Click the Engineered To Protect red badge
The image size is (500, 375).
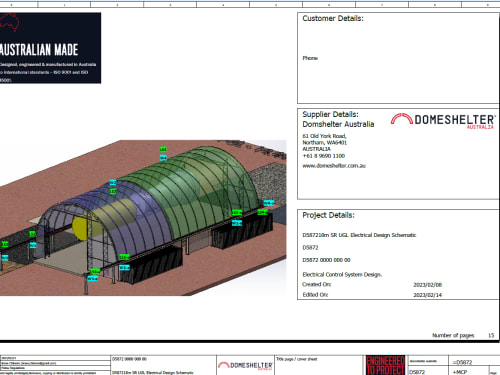tap(385, 365)
